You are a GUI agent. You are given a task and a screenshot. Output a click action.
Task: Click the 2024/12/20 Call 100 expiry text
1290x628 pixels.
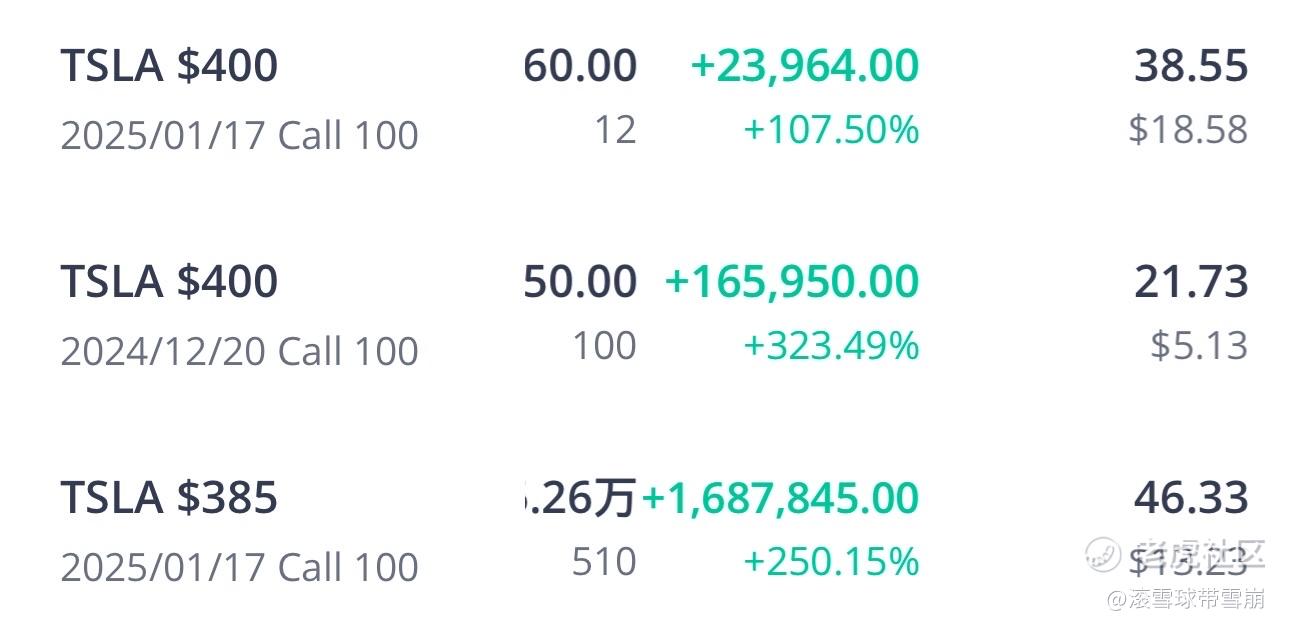click(x=239, y=352)
